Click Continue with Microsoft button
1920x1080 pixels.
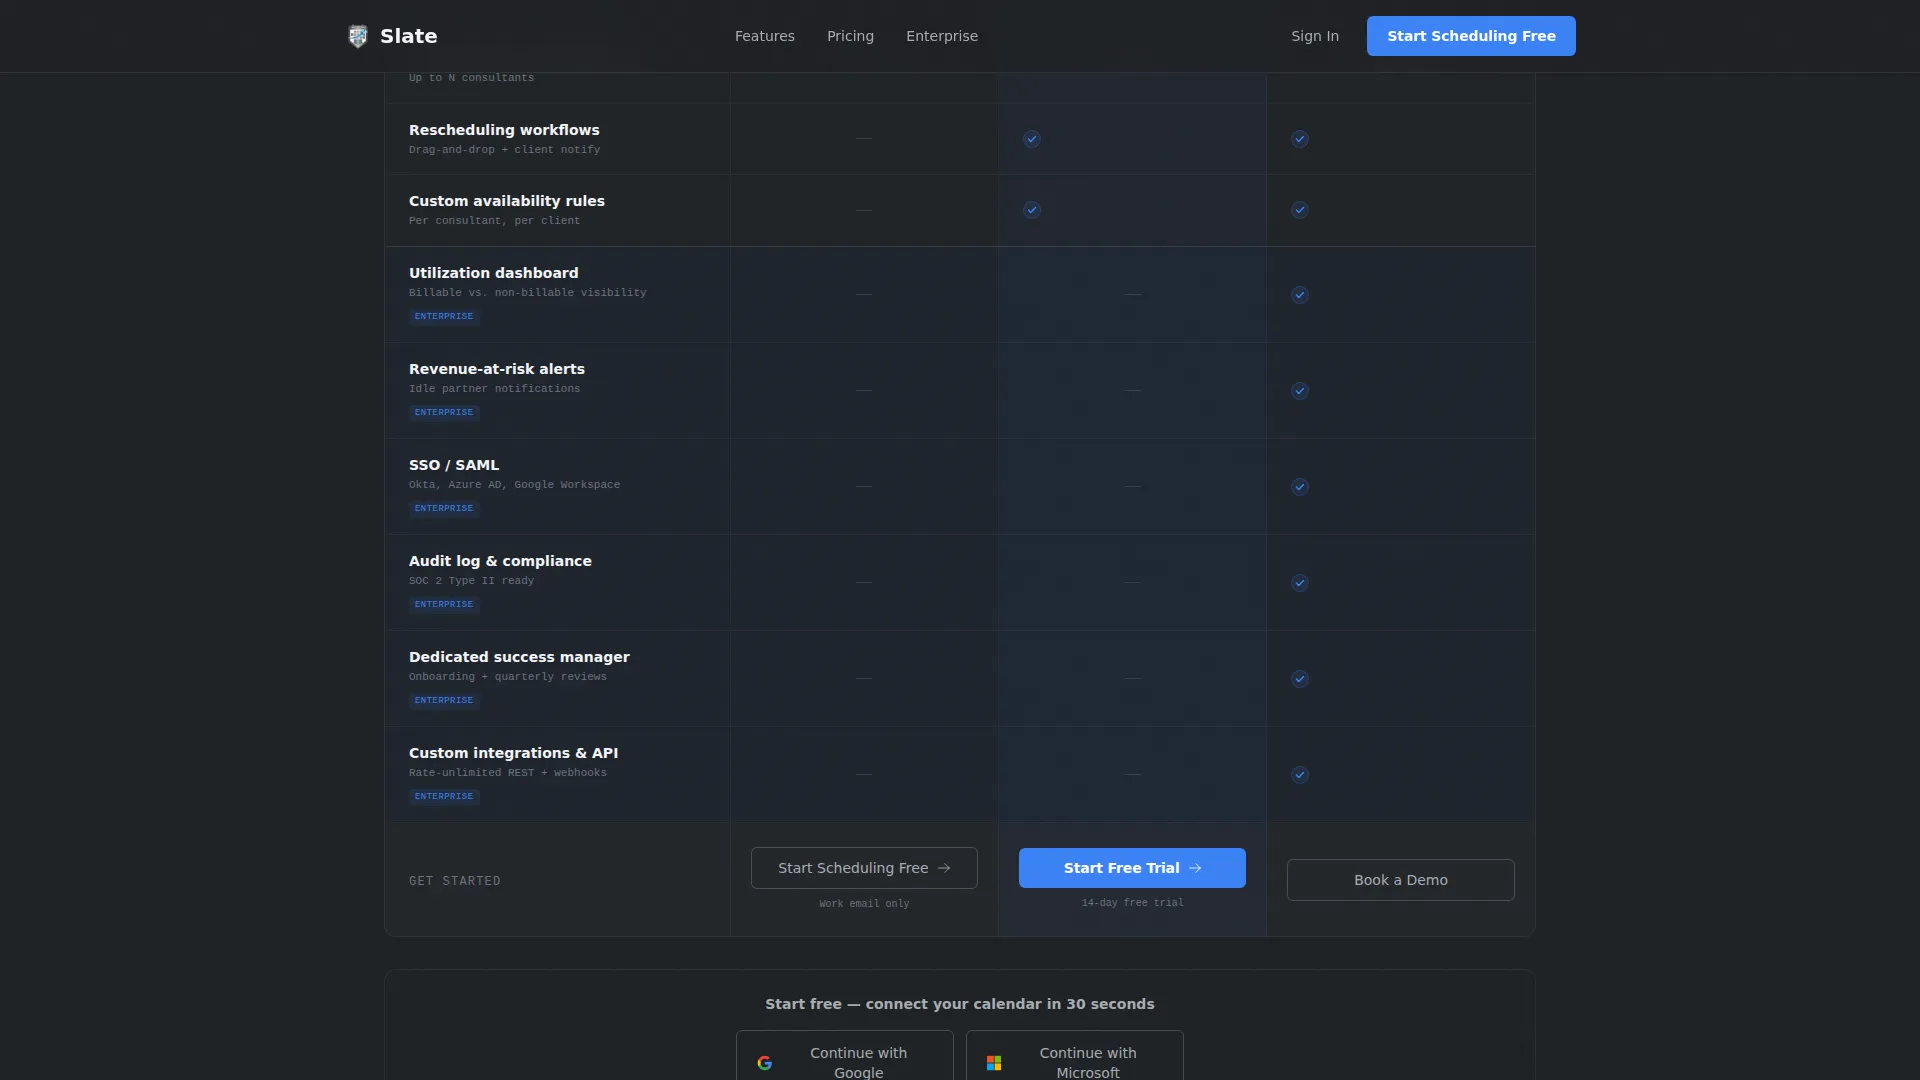click(1074, 1056)
